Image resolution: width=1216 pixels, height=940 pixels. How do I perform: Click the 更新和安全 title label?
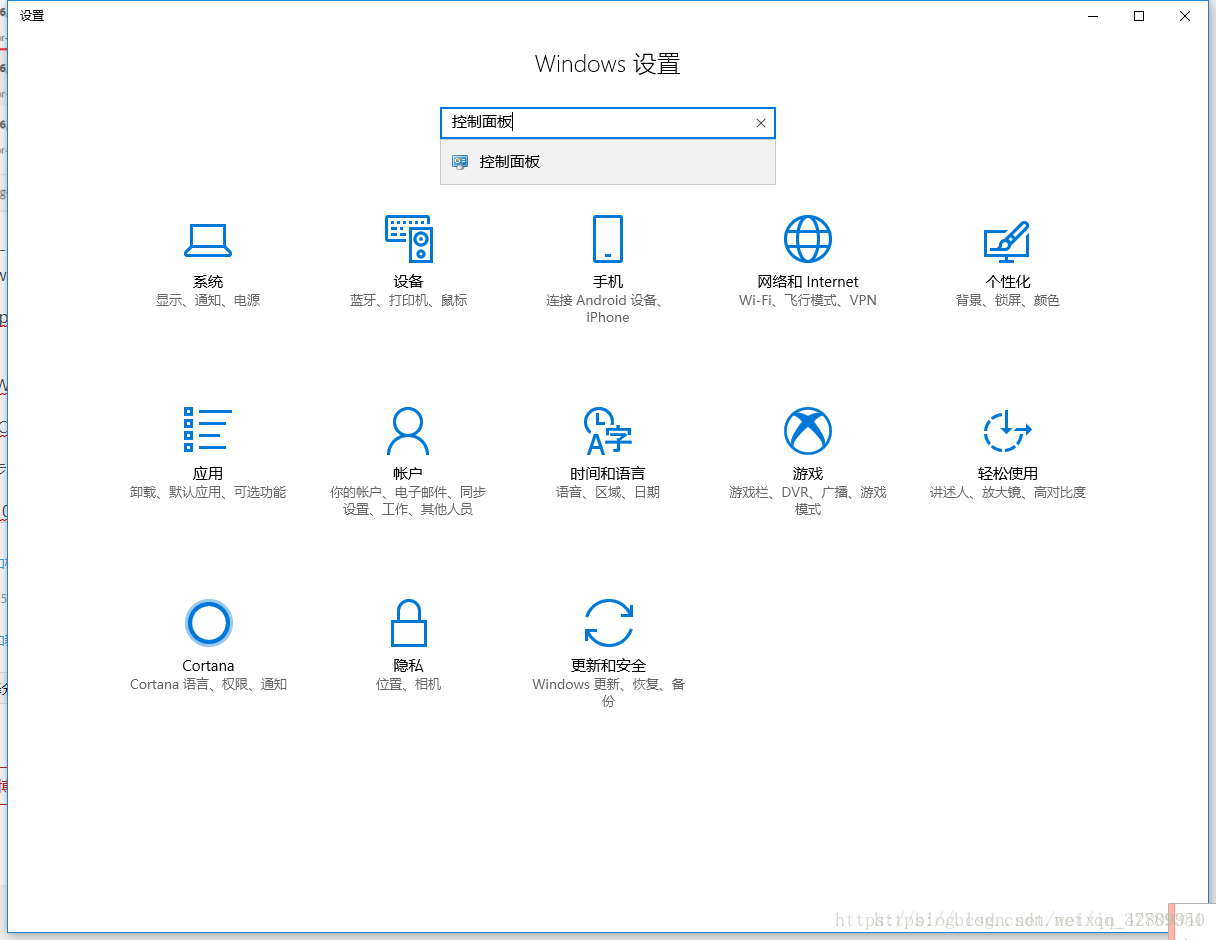[x=608, y=666]
